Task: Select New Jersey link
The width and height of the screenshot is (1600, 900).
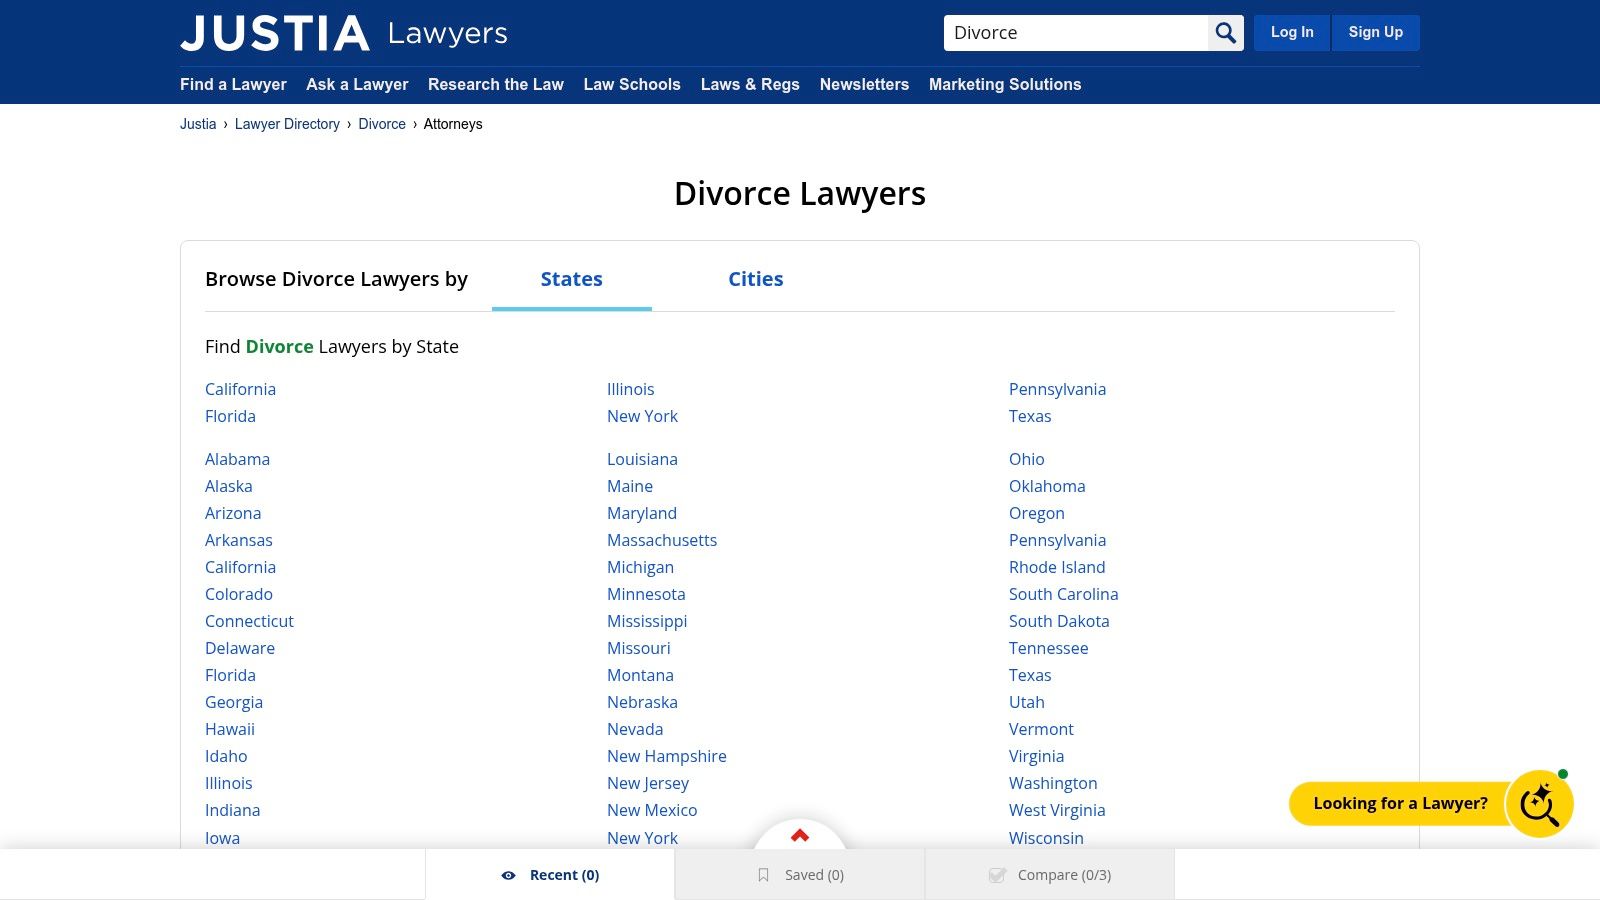Action: 648,783
